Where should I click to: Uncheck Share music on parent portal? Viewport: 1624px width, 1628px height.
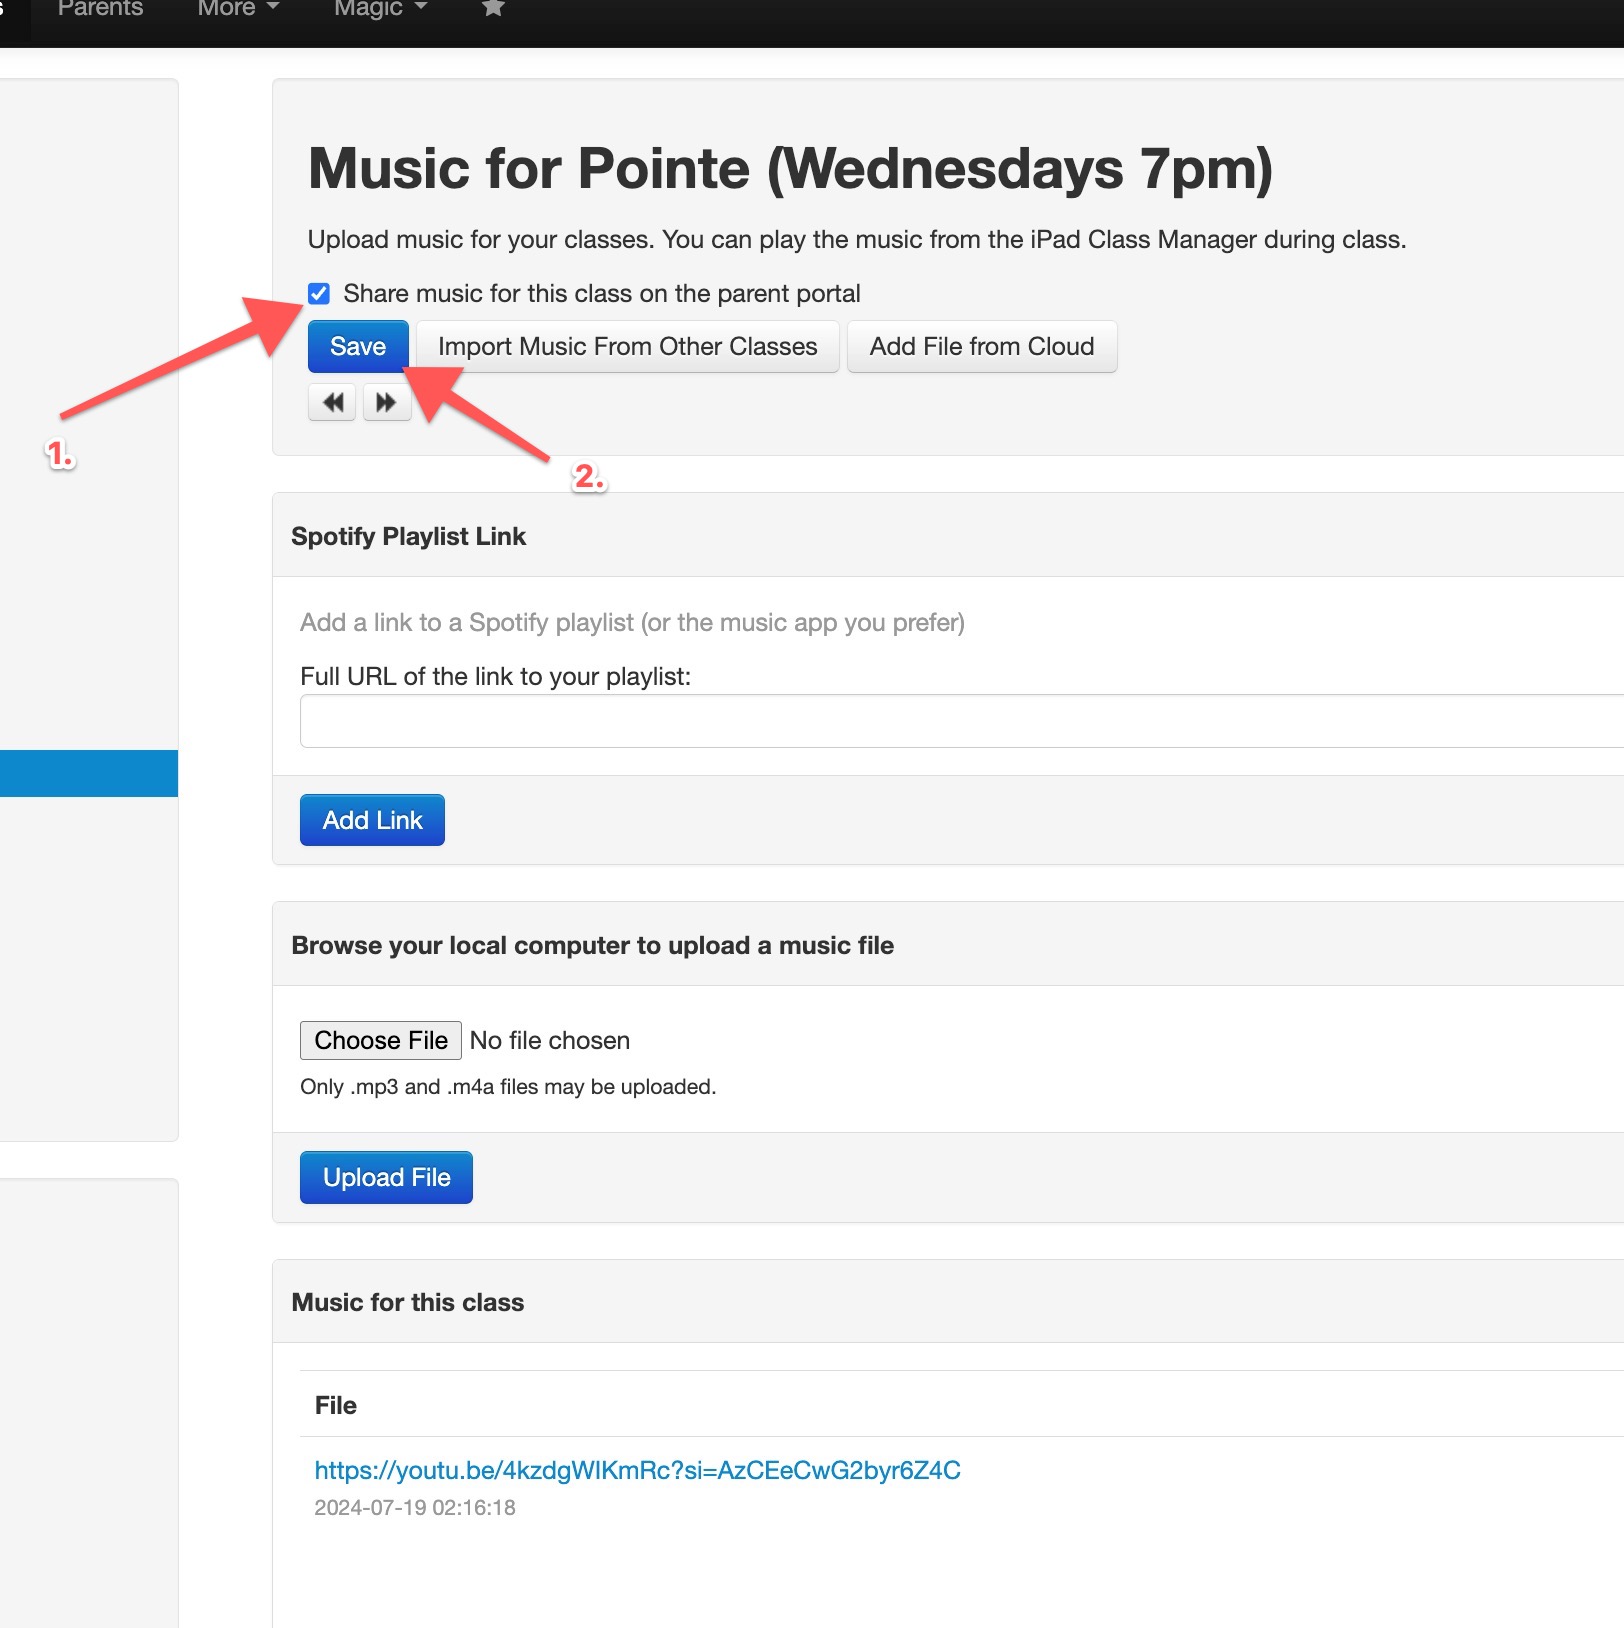(x=319, y=293)
